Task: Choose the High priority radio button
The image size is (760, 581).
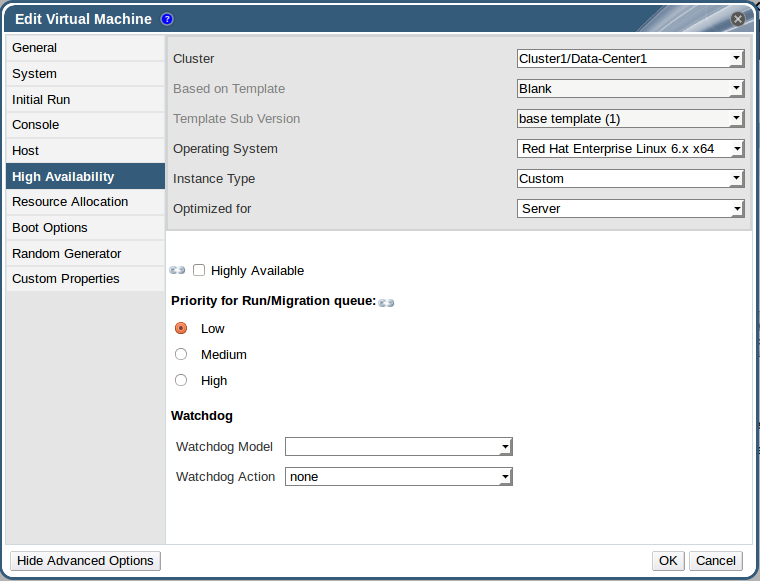Action: coord(181,380)
